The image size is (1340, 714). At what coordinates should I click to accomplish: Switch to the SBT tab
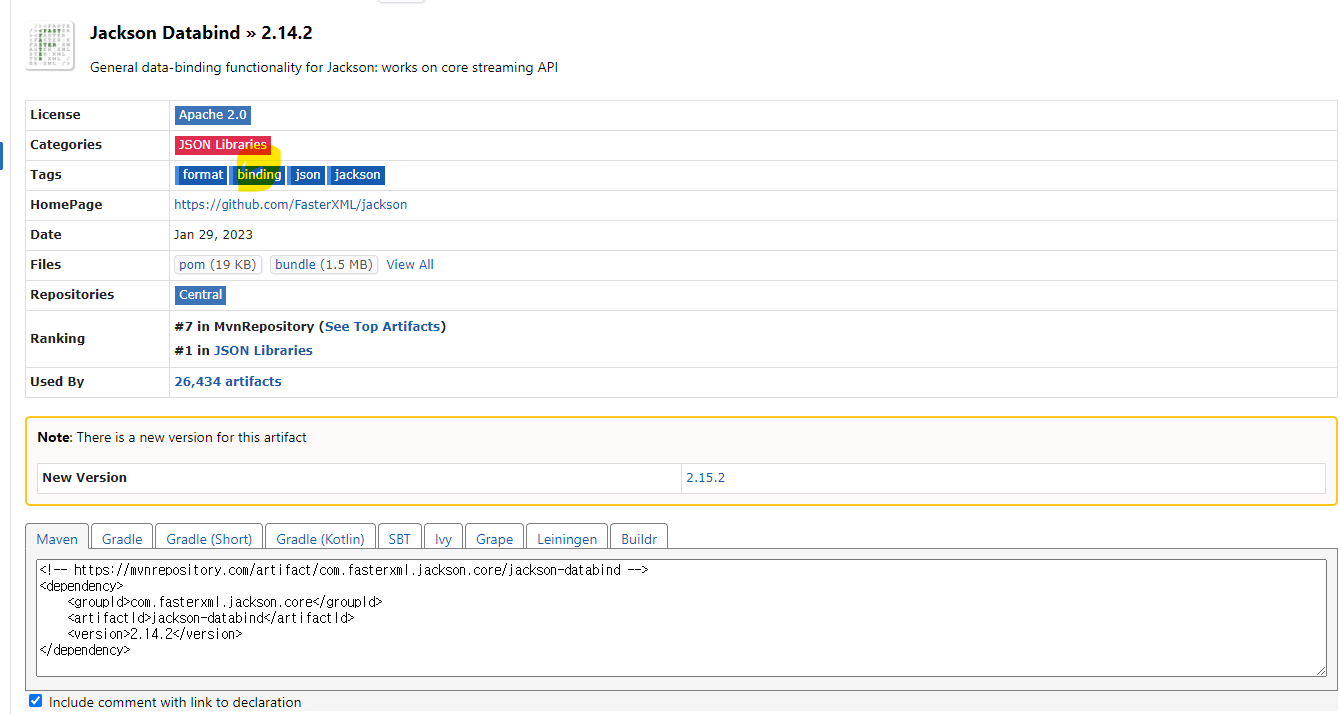click(x=400, y=538)
